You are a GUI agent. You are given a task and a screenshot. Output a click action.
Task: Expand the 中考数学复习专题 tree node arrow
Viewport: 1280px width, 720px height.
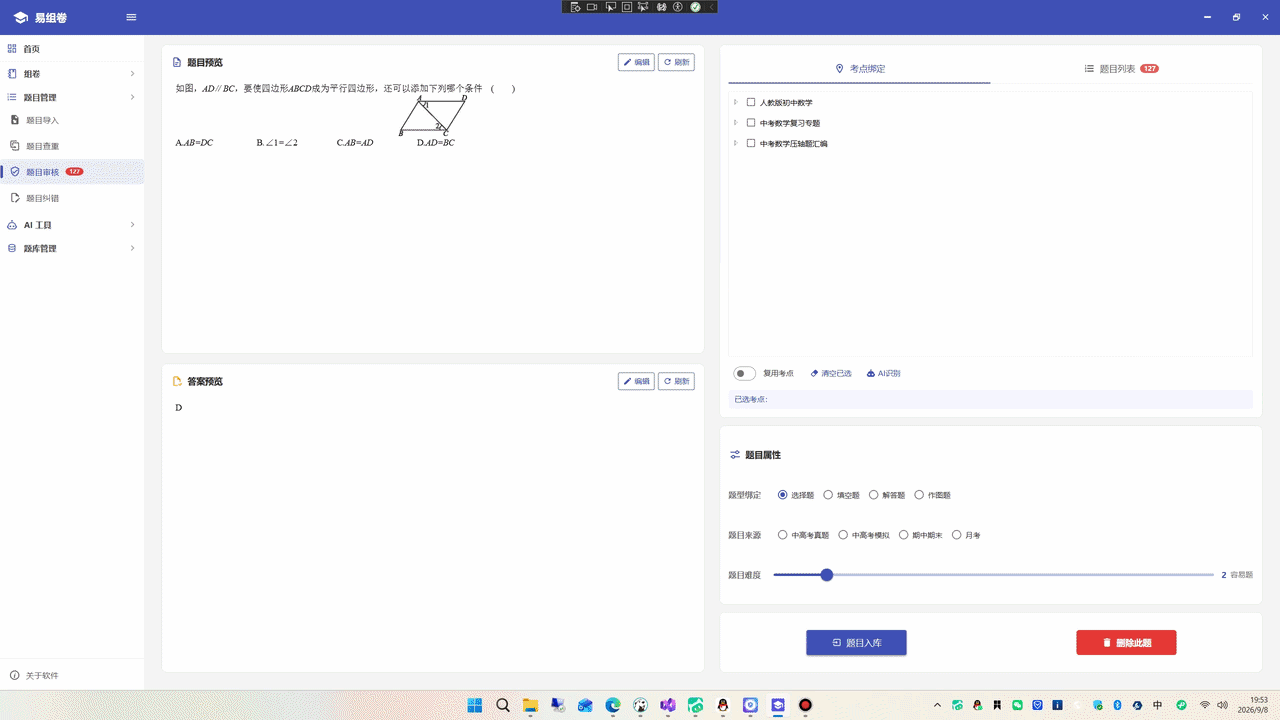pos(736,123)
